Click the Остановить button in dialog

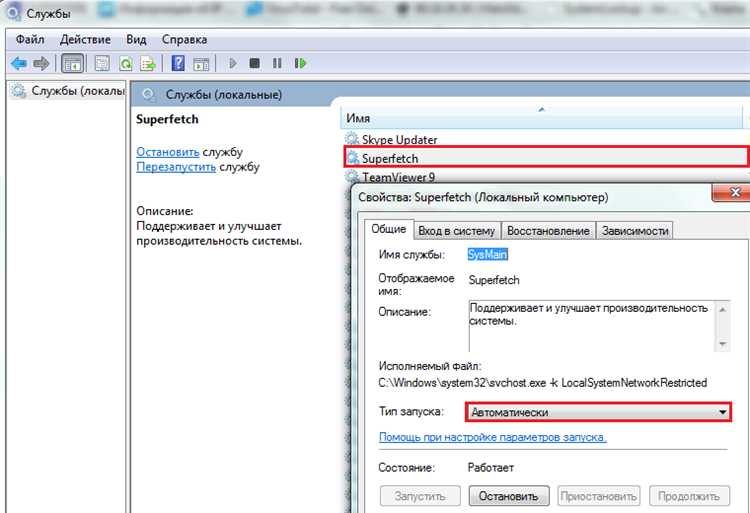coord(508,496)
